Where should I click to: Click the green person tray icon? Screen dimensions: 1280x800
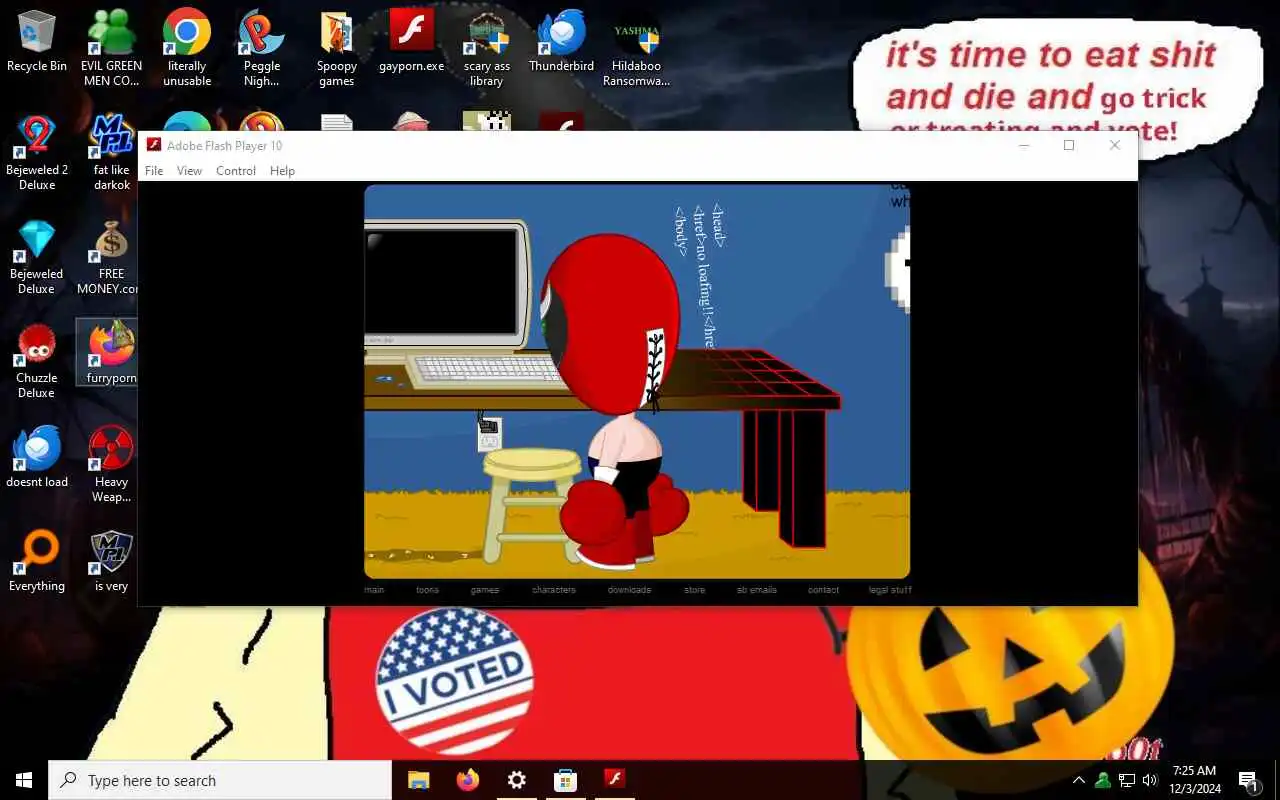(1103, 780)
